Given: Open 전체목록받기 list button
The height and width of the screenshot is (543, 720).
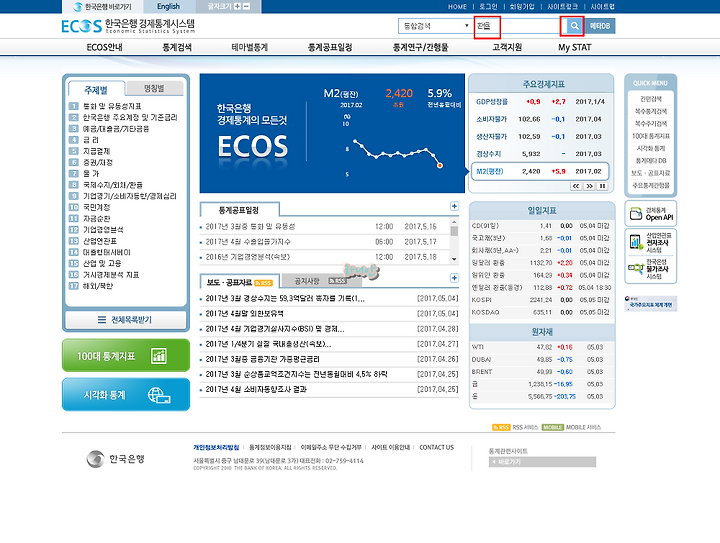Looking at the screenshot, I should [126, 320].
